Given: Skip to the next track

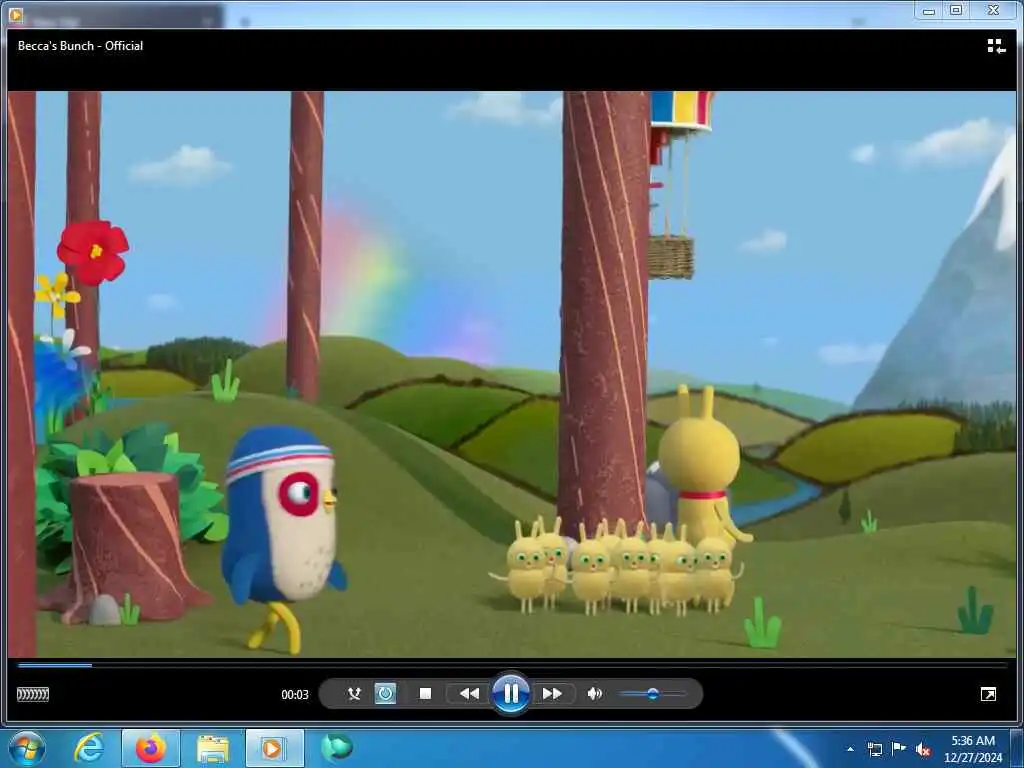Looking at the screenshot, I should coord(552,694).
